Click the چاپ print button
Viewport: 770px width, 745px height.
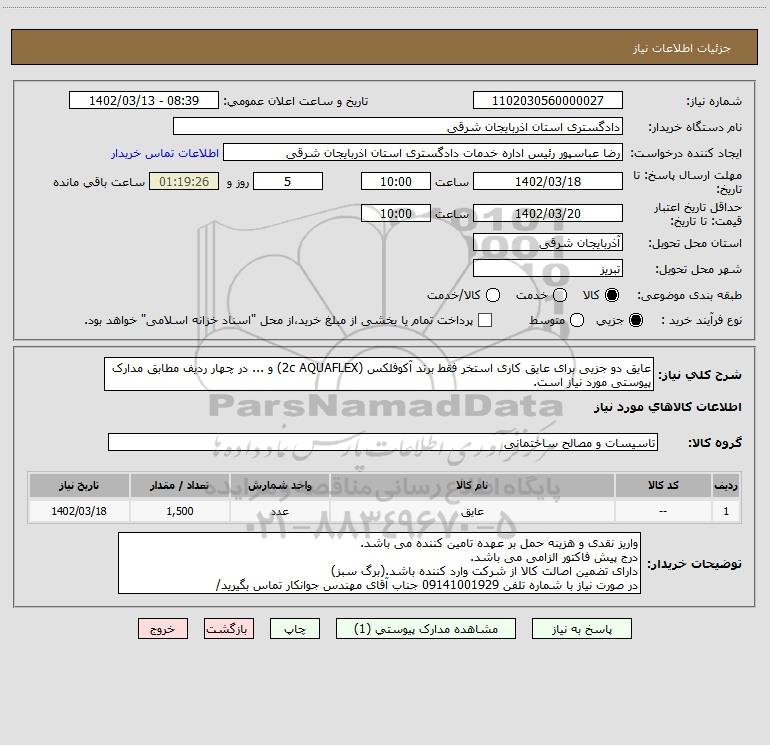tap(295, 629)
